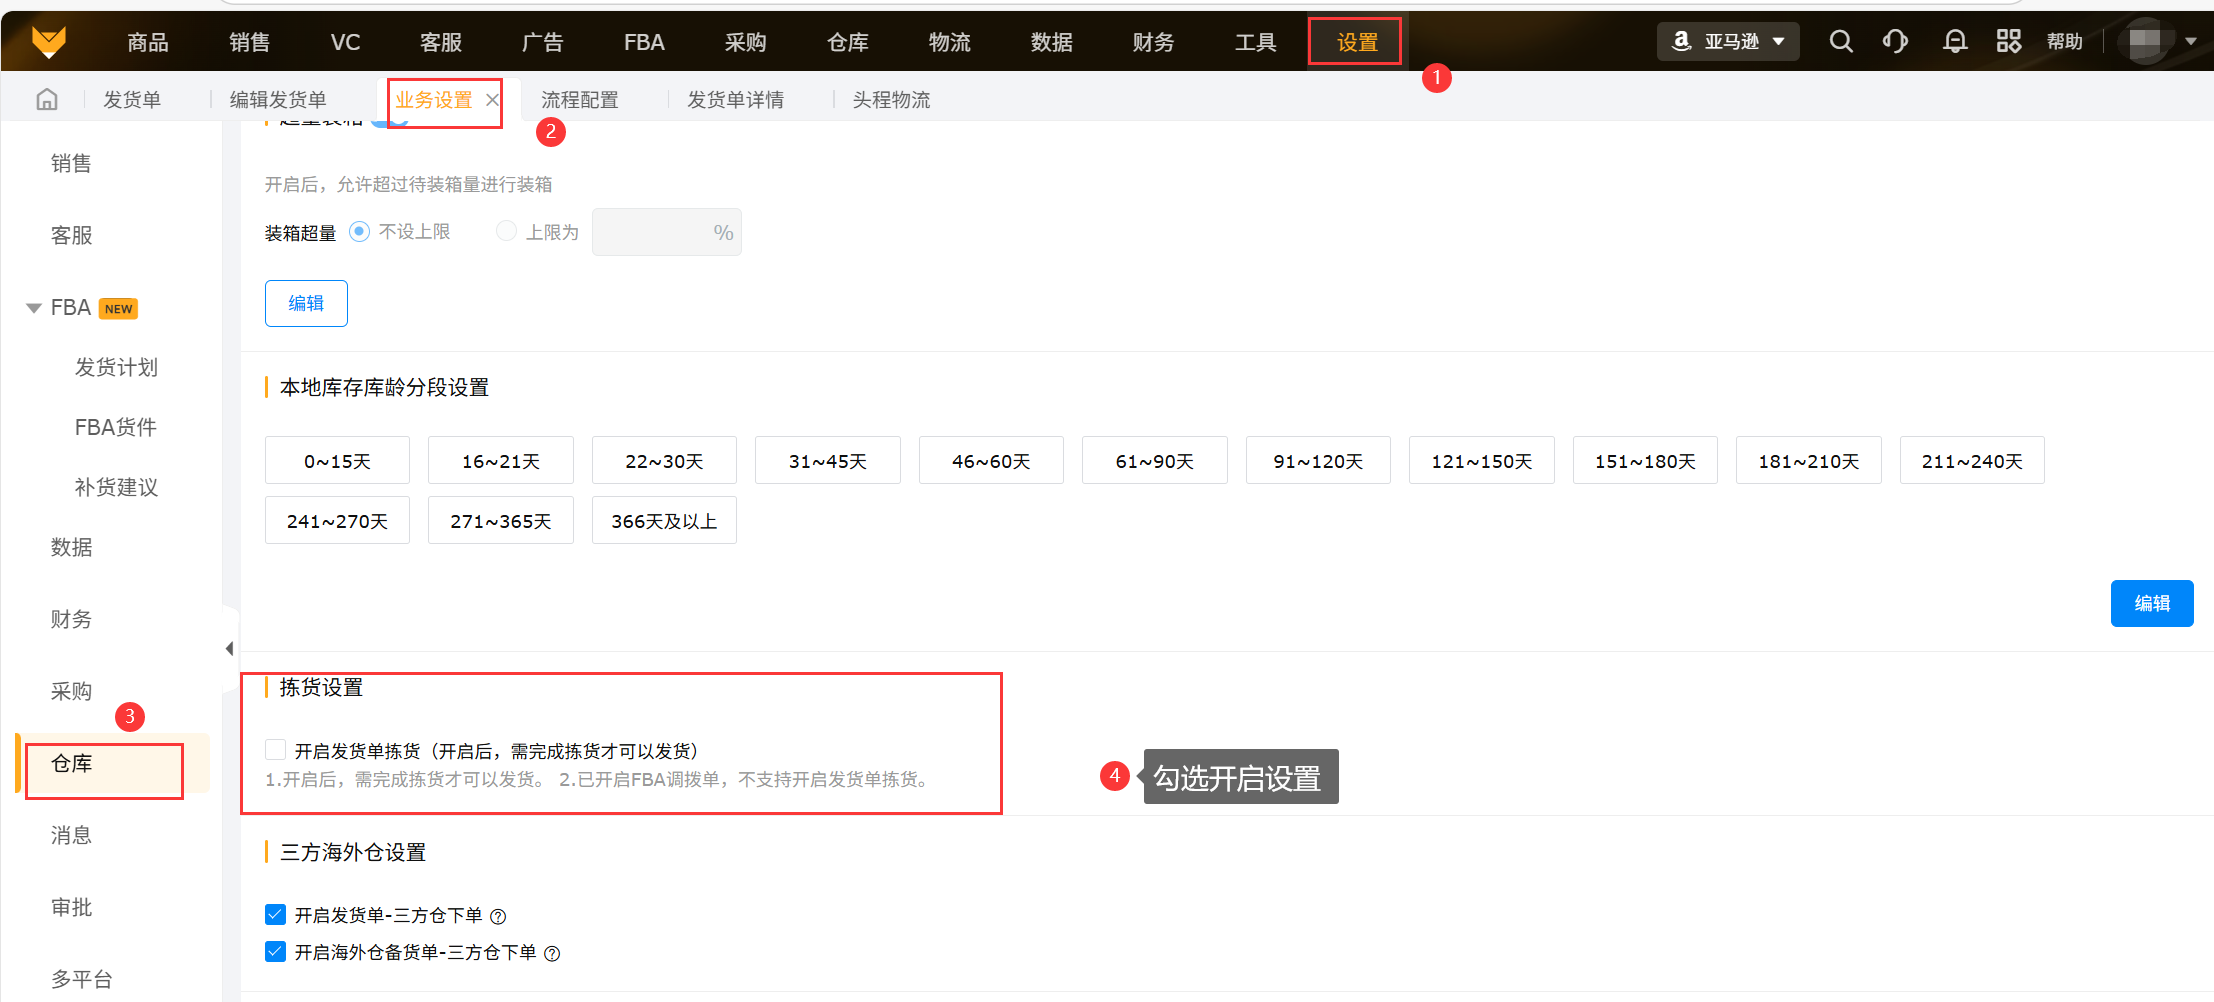This screenshot has height=1002, width=2214.
Task: Close the 业务设置 tab
Action: click(492, 100)
